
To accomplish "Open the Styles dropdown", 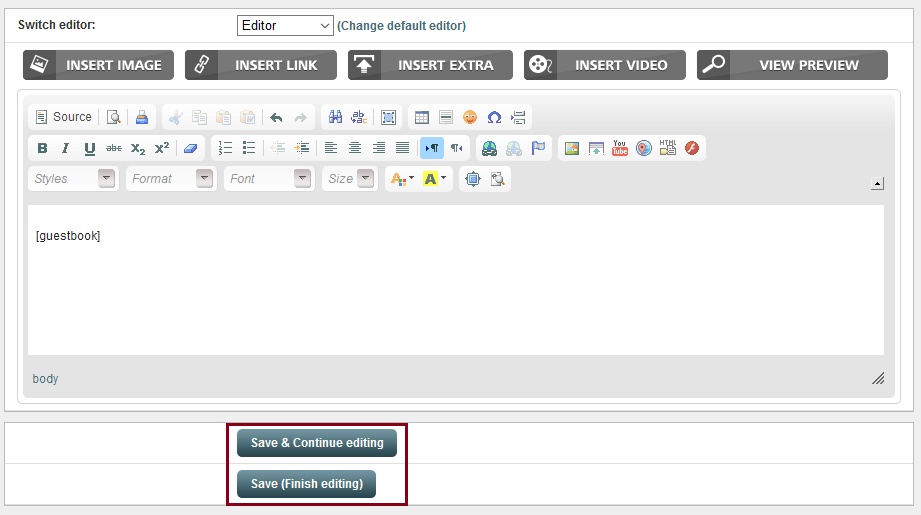I will pyautogui.click(x=73, y=179).
